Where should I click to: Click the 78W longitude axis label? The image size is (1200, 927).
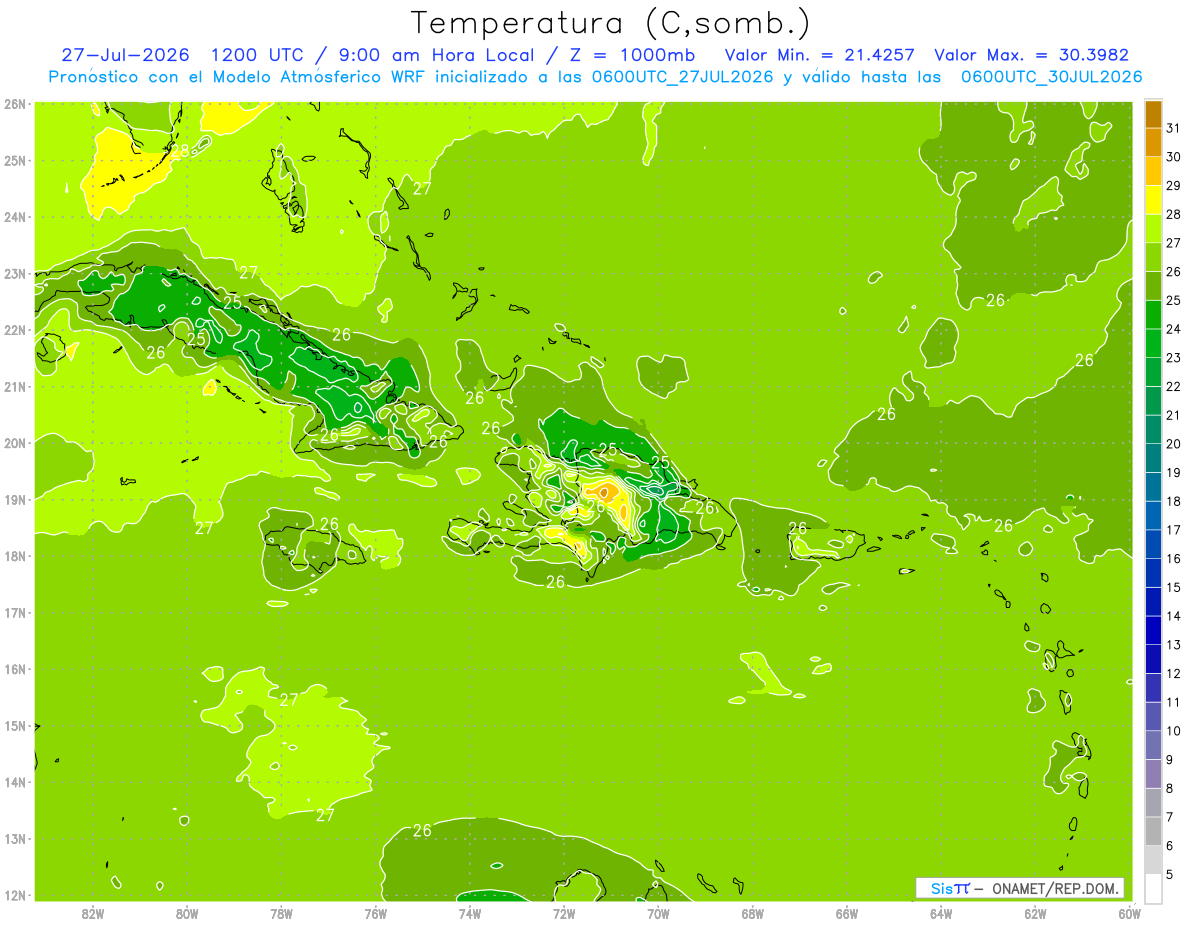point(281,913)
